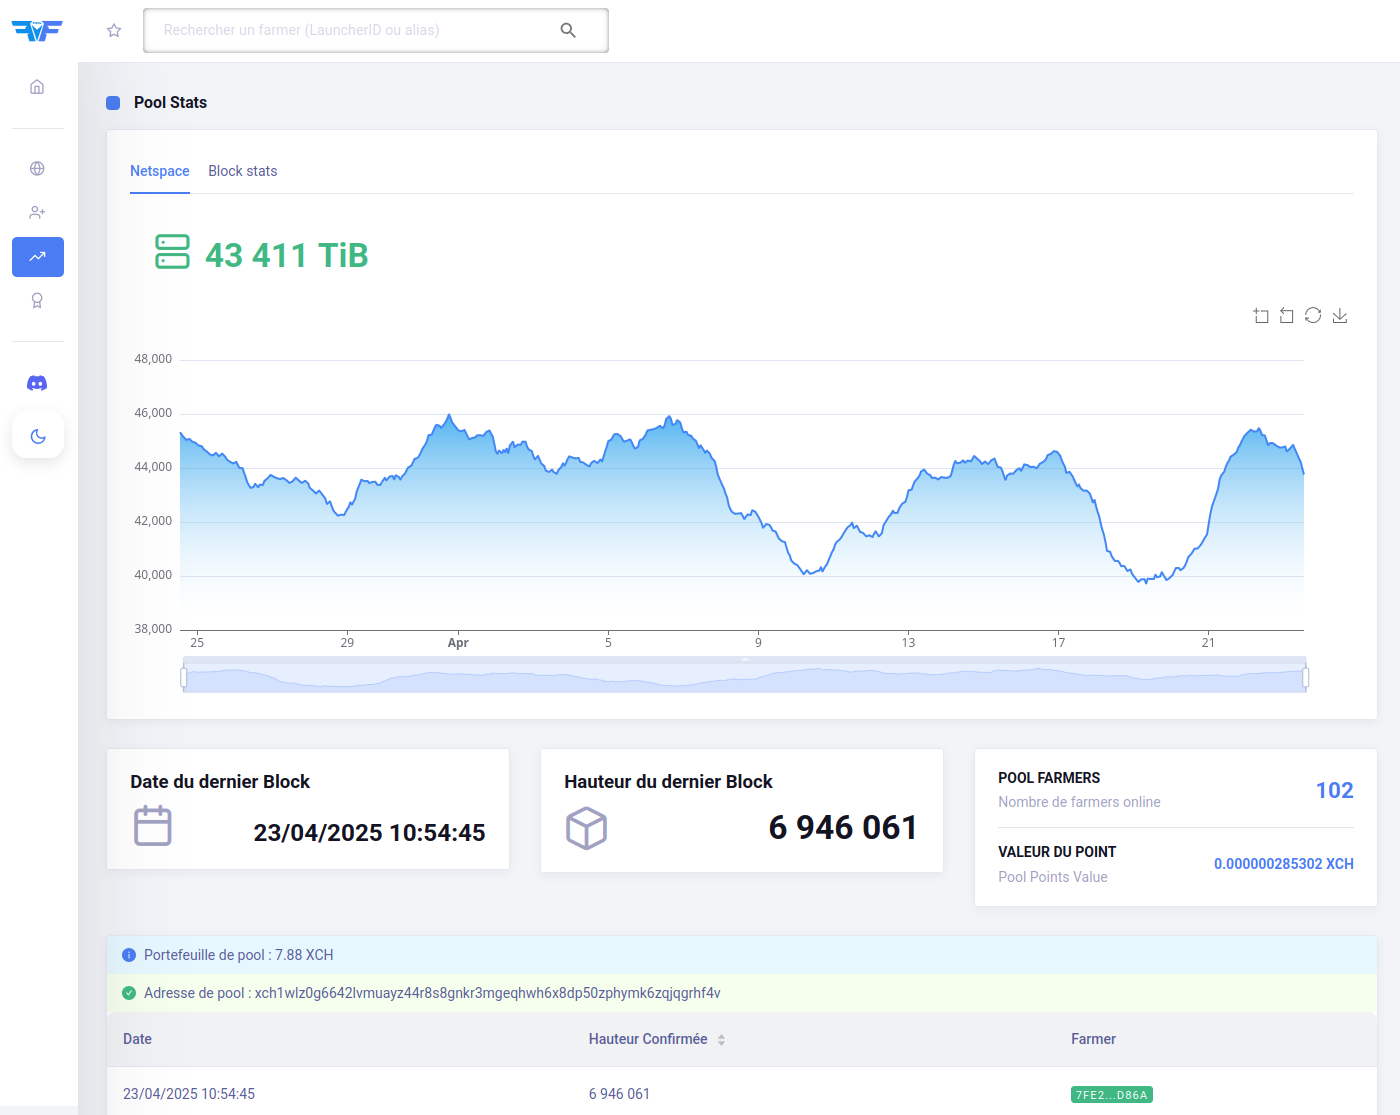
Task: Click the farmer search input field
Action: pos(355,31)
